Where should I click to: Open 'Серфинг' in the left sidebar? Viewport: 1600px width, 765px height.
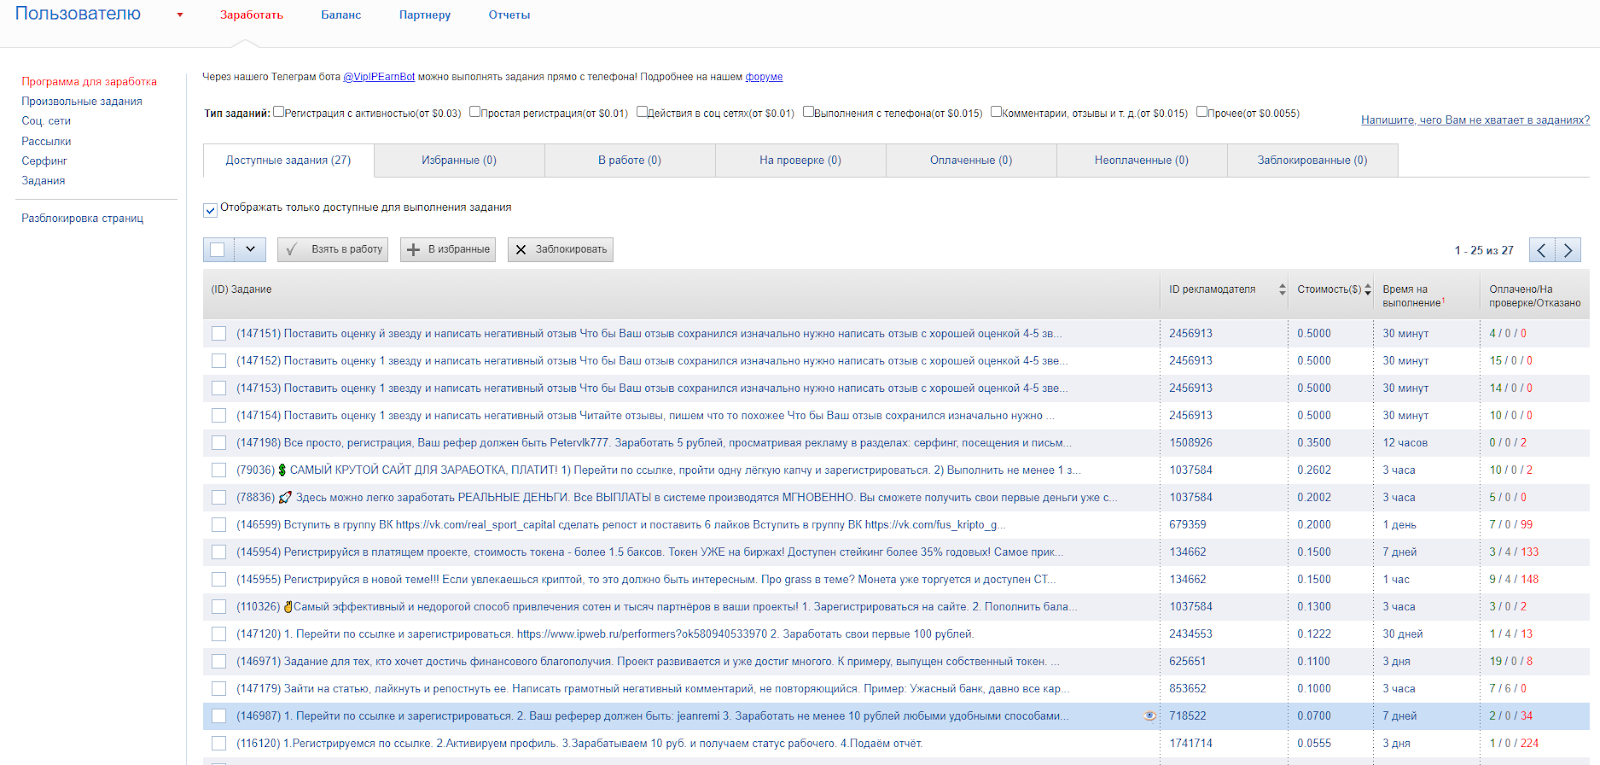45,161
